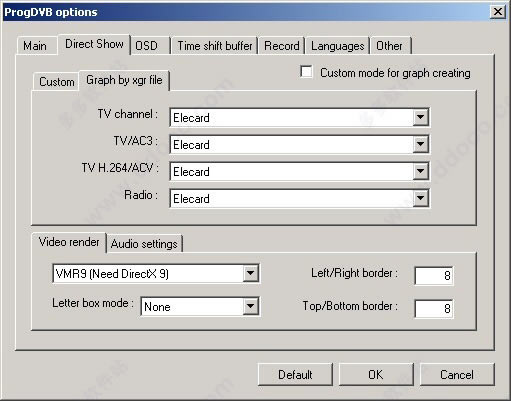Click the Default button
The image size is (511, 401).
pyautogui.click(x=295, y=374)
